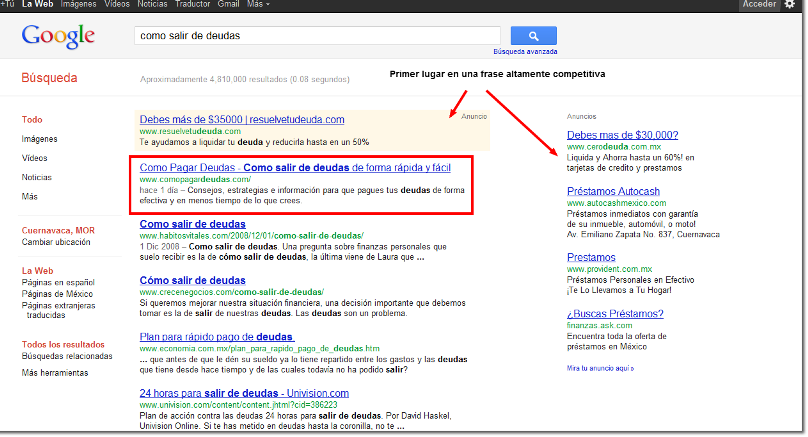808x437 pixels.
Task: Filter by Noticias in left sidebar
Action: 37,177
